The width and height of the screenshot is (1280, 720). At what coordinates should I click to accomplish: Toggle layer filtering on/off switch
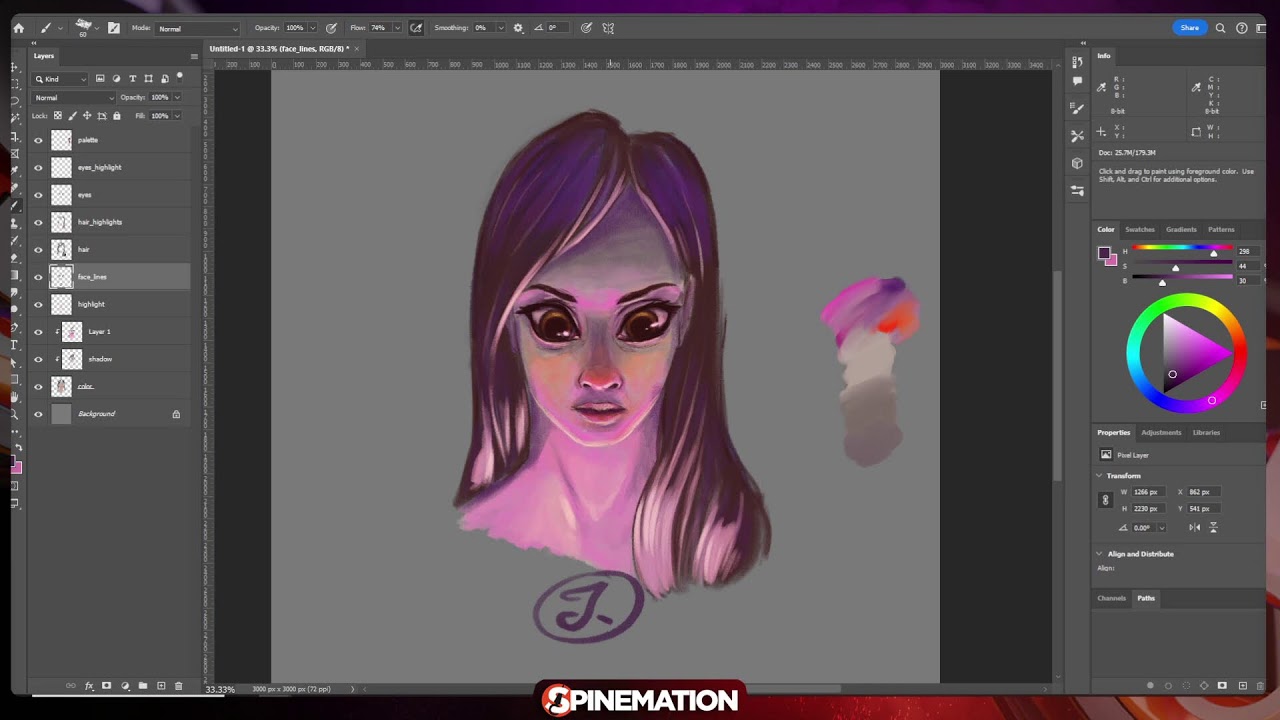[180, 76]
